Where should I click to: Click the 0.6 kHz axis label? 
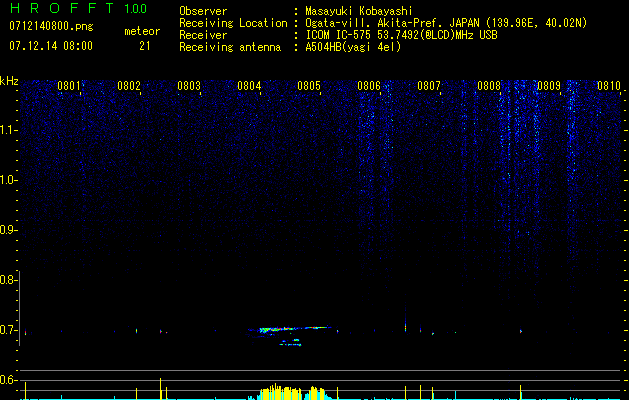point(8,380)
